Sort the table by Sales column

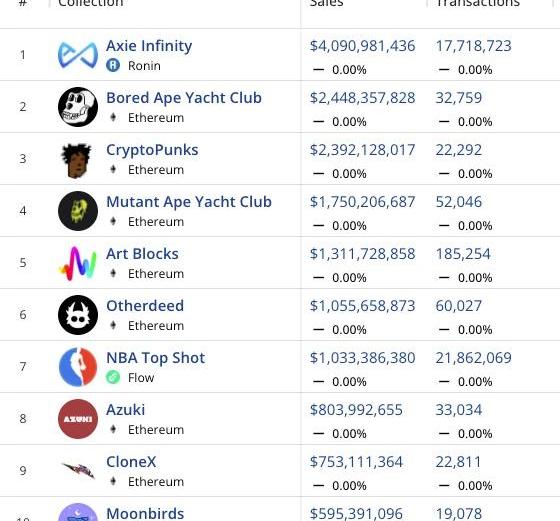(326, 3)
